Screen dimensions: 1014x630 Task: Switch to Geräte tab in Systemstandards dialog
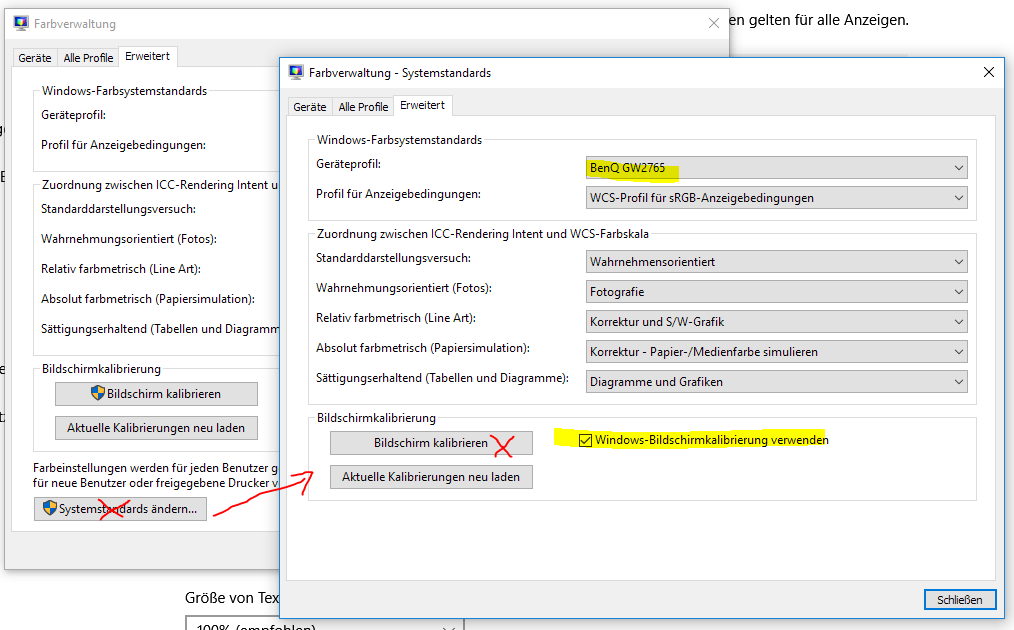pos(309,107)
